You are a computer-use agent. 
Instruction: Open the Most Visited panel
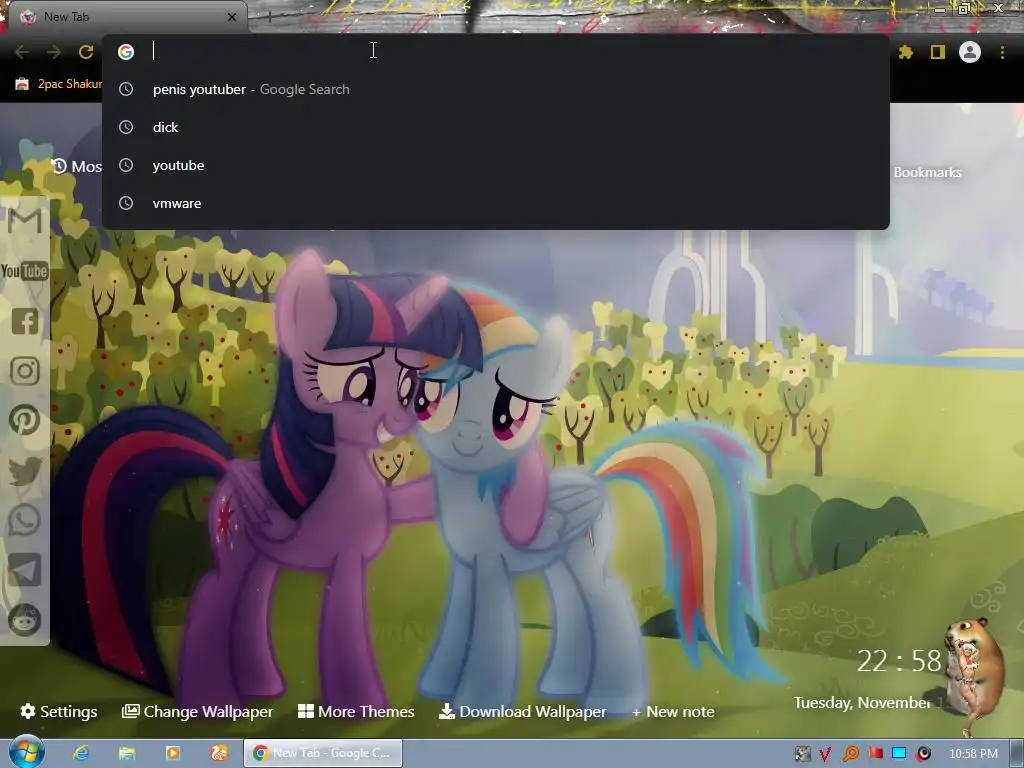pos(77,167)
